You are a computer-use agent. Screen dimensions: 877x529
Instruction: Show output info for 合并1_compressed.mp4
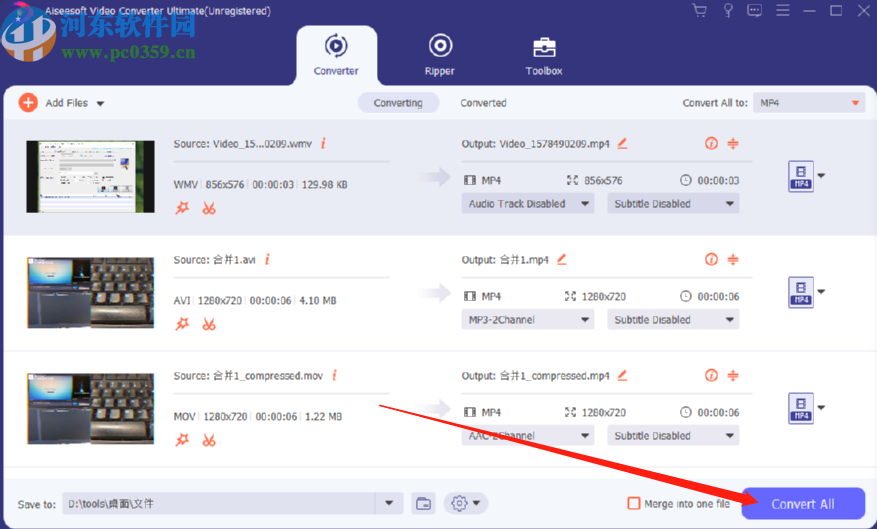point(711,375)
